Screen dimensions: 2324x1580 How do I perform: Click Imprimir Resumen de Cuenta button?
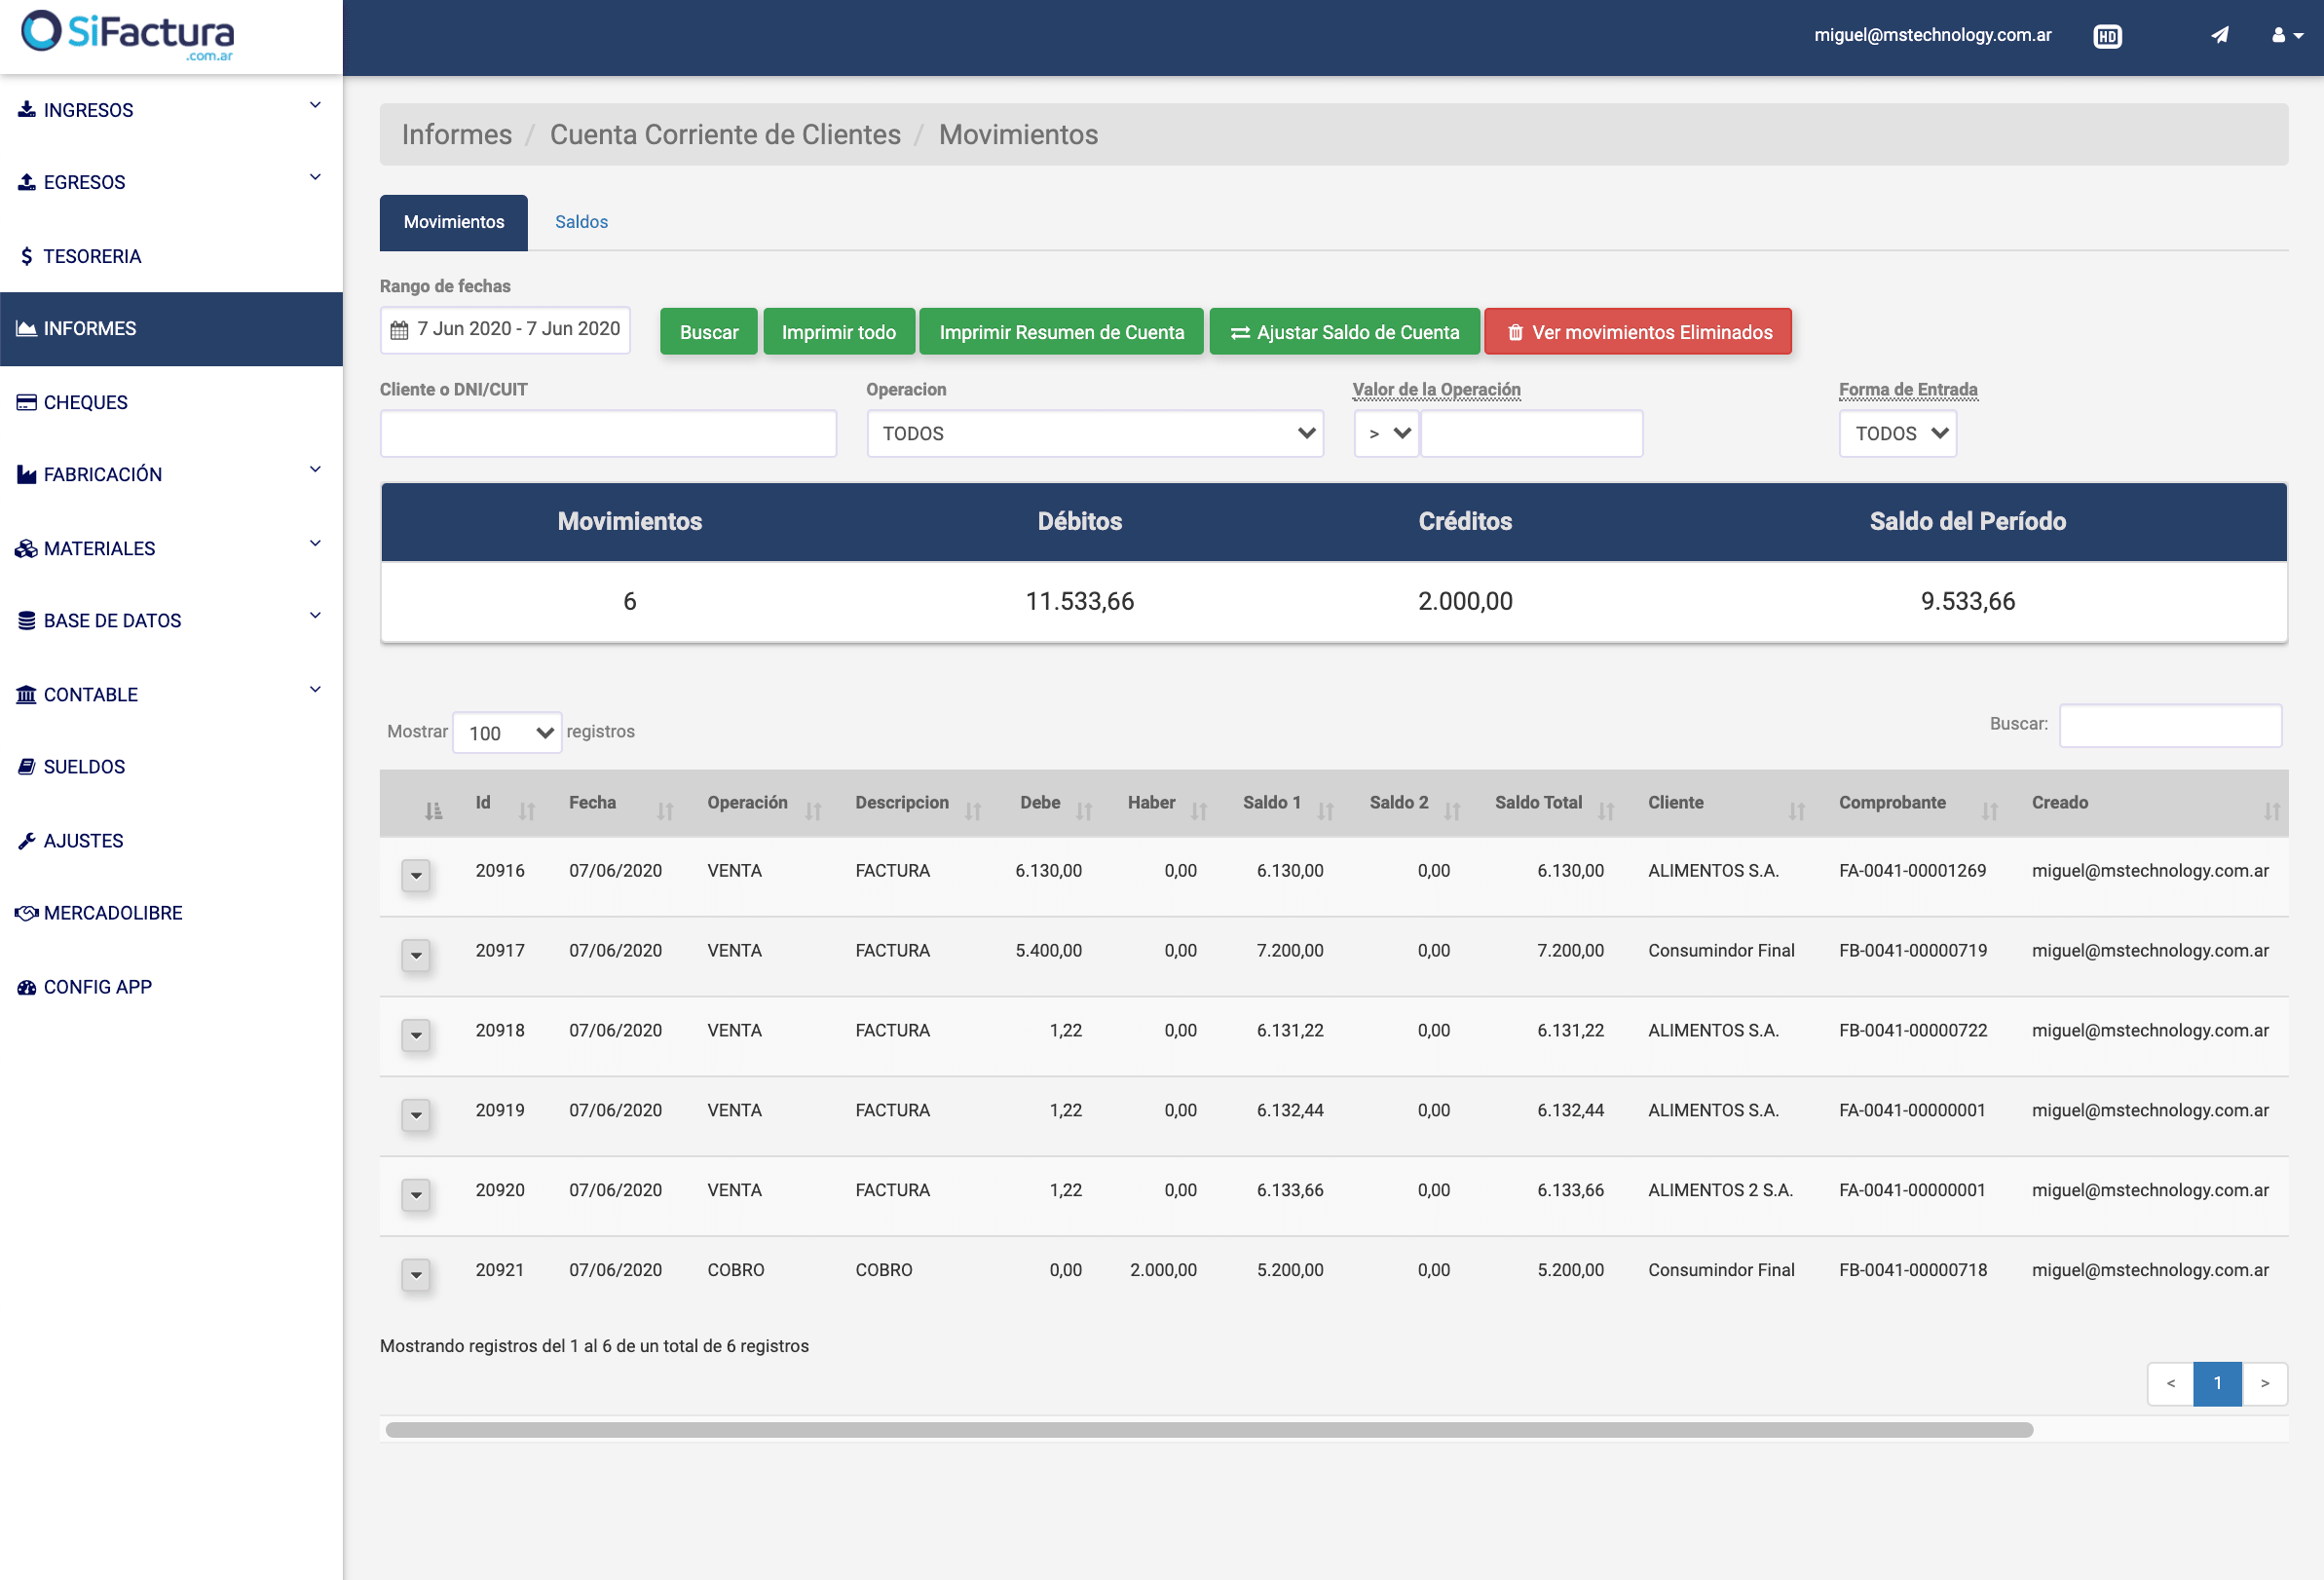tap(1061, 331)
